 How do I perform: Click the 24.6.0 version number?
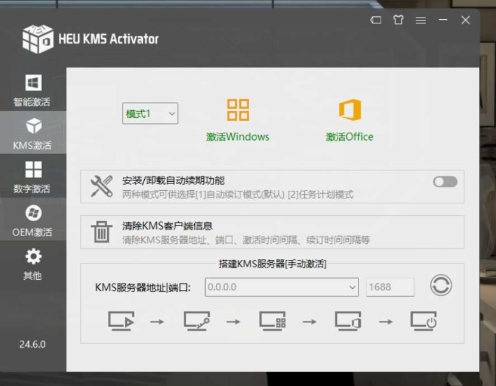[x=32, y=344]
